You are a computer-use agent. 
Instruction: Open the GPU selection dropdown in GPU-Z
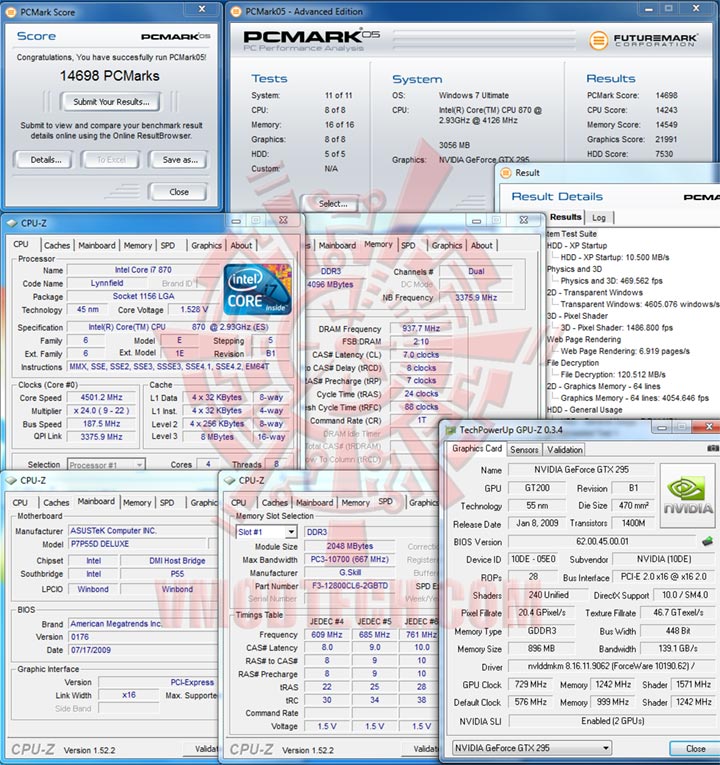[532, 748]
